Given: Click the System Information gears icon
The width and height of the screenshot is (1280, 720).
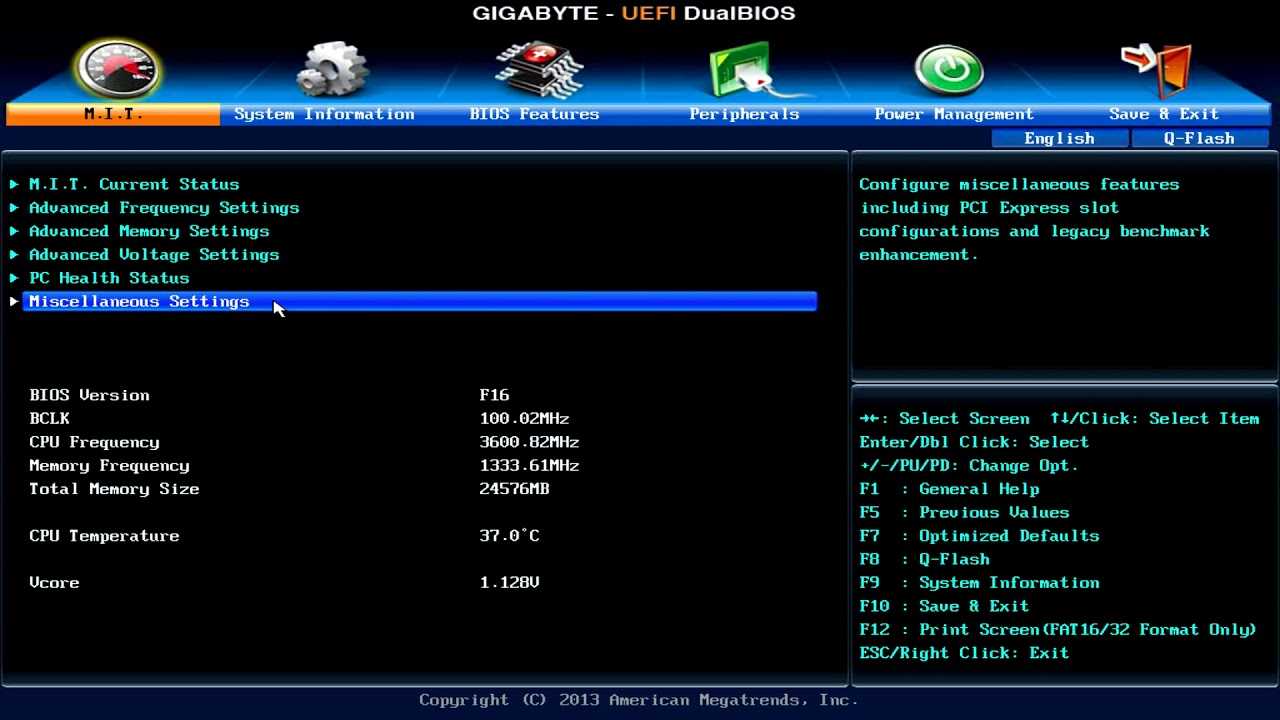Looking at the screenshot, I should click(x=332, y=69).
